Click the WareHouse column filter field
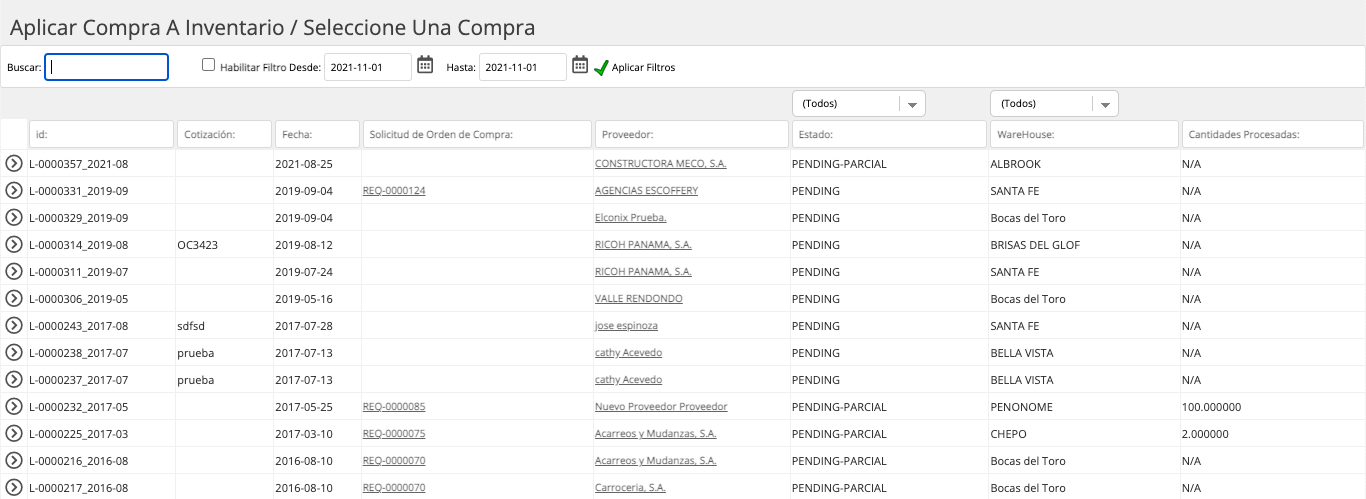The width and height of the screenshot is (1366, 499). coord(1084,134)
